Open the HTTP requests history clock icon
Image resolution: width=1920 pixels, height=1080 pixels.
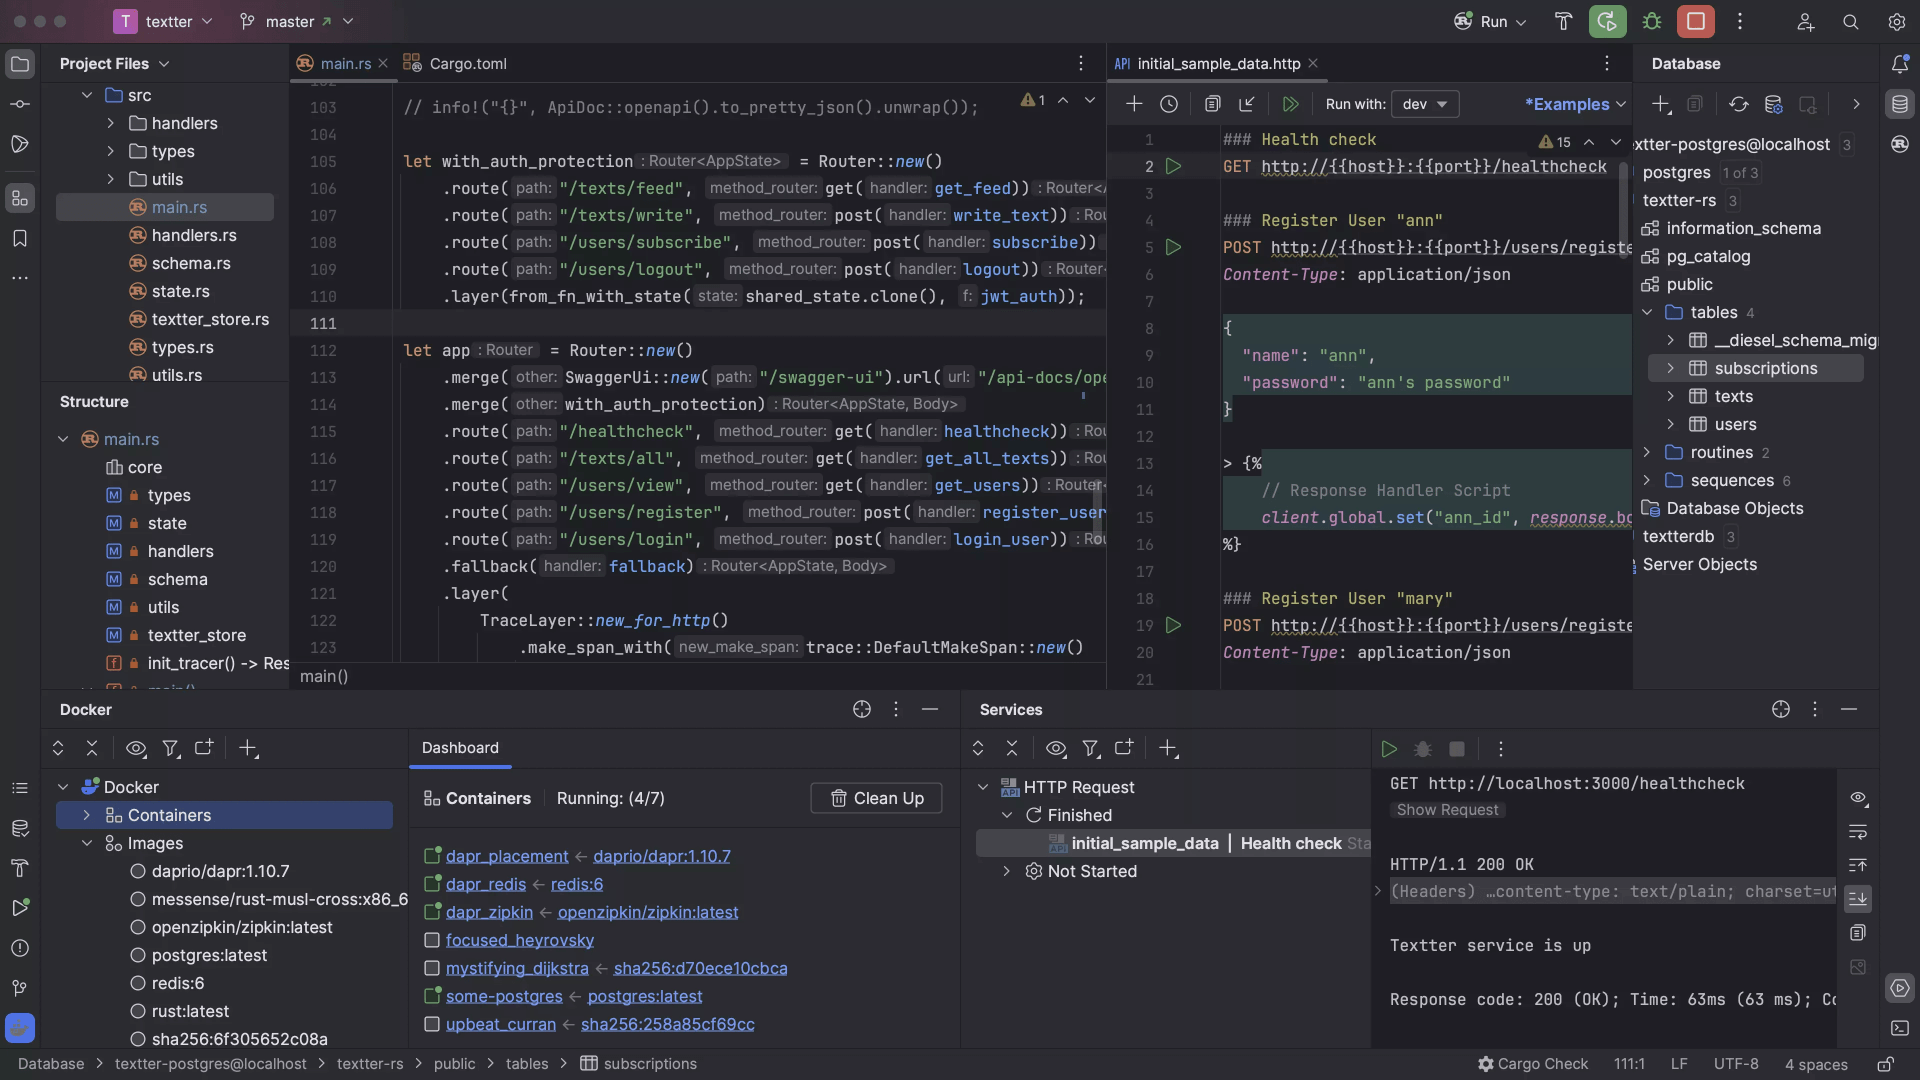(1170, 103)
